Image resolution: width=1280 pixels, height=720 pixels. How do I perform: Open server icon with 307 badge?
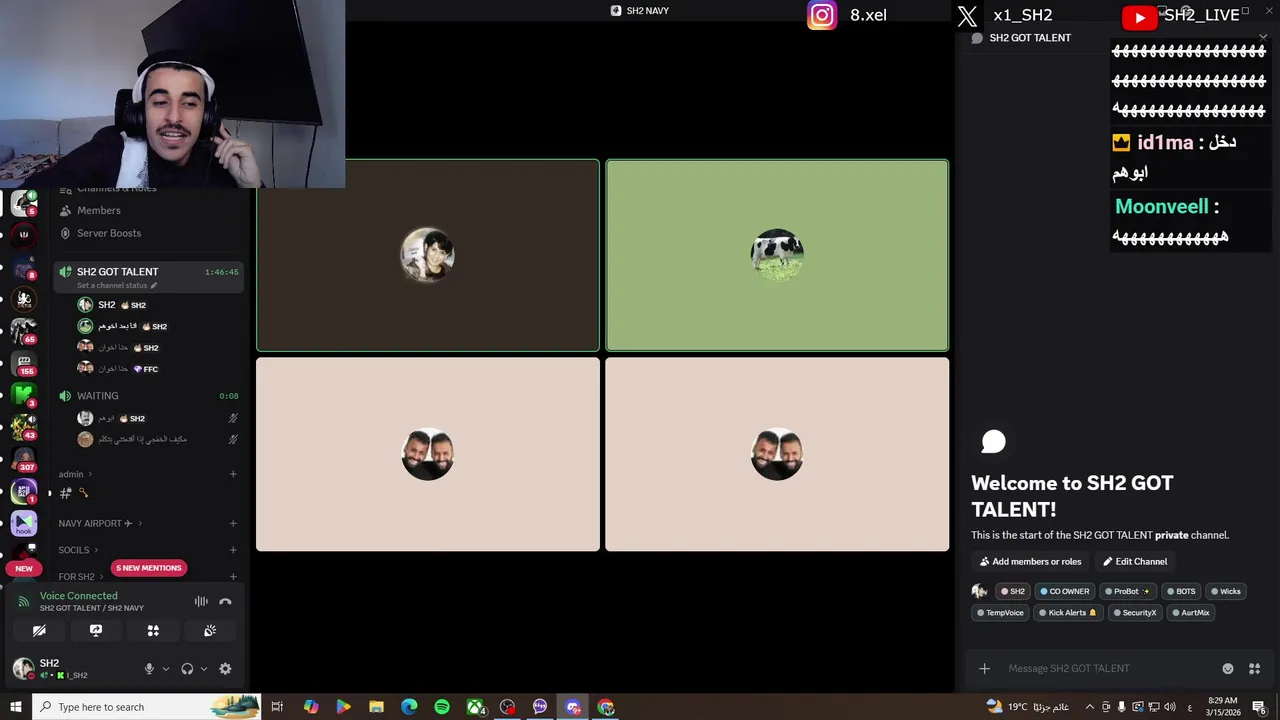click(x=24, y=459)
